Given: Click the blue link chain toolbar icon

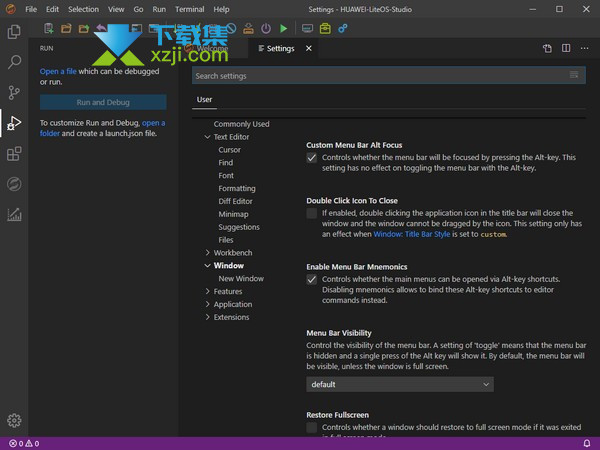Looking at the screenshot, I should point(343,28).
